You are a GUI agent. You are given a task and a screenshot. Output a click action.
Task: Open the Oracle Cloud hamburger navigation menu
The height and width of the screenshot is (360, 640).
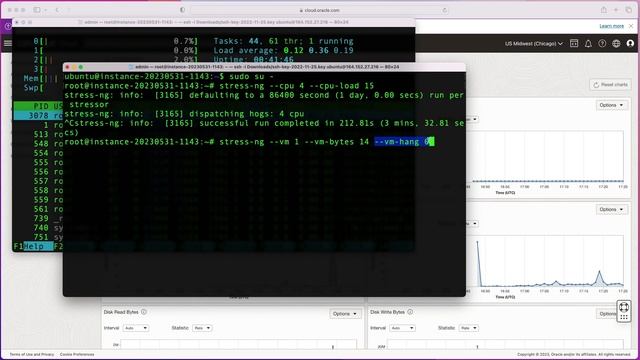(7, 43)
